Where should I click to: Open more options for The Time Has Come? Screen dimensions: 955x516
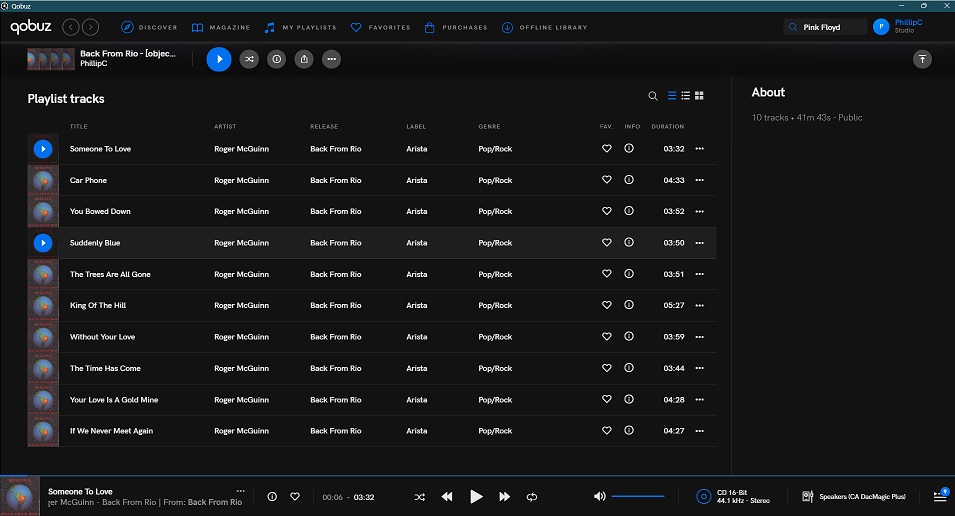click(x=700, y=368)
